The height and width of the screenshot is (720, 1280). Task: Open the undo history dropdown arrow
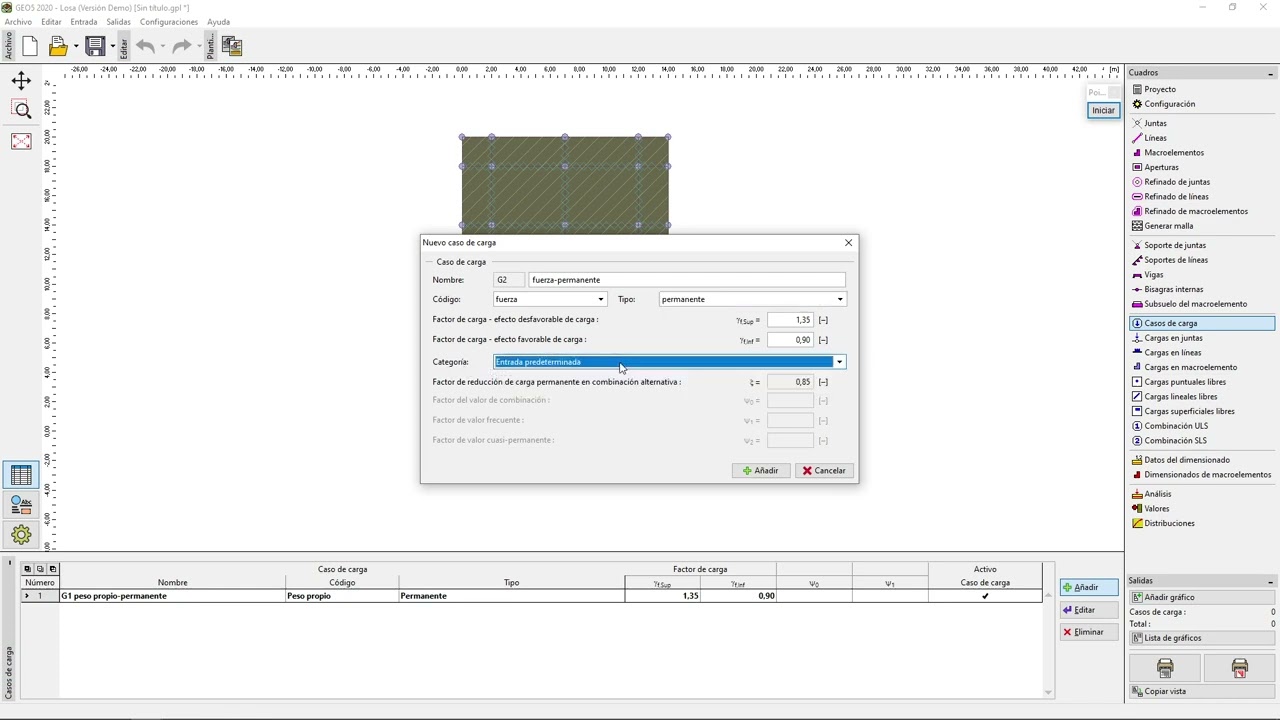tap(162, 46)
